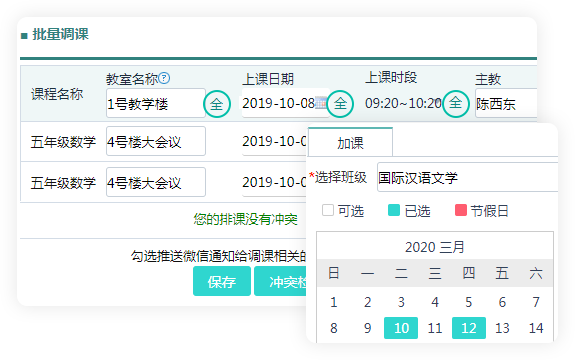Viewport: 575px width, 360px height.
Task: Click first row 五年级数学 course name
Action: (63, 142)
